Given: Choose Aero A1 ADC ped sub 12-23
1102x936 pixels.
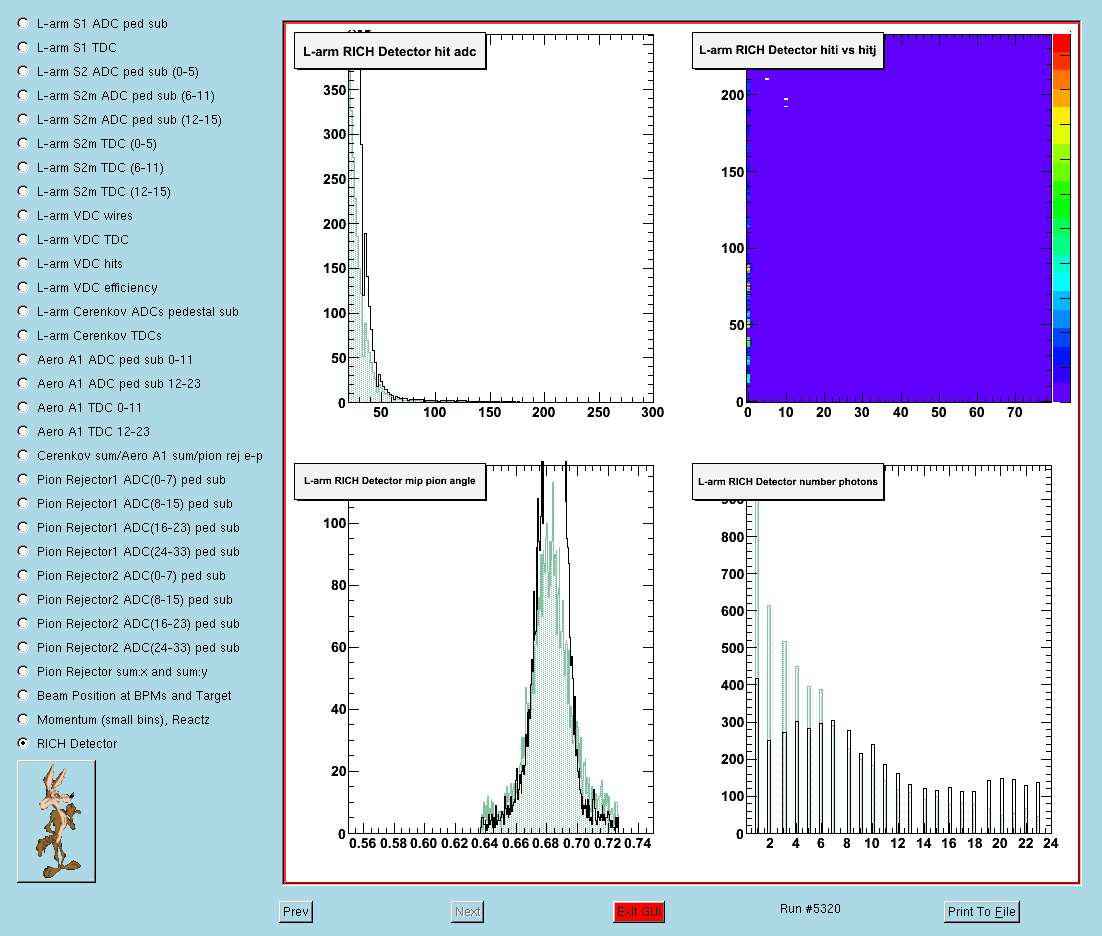Looking at the screenshot, I should click(x=23, y=383).
